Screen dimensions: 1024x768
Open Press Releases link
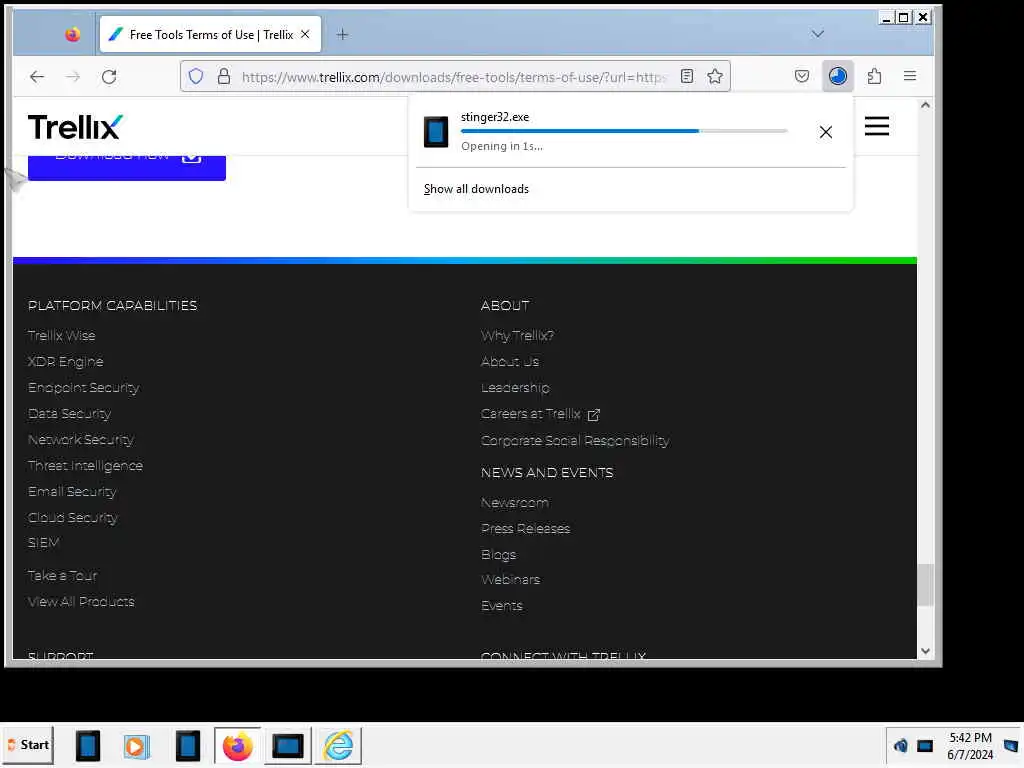(525, 528)
